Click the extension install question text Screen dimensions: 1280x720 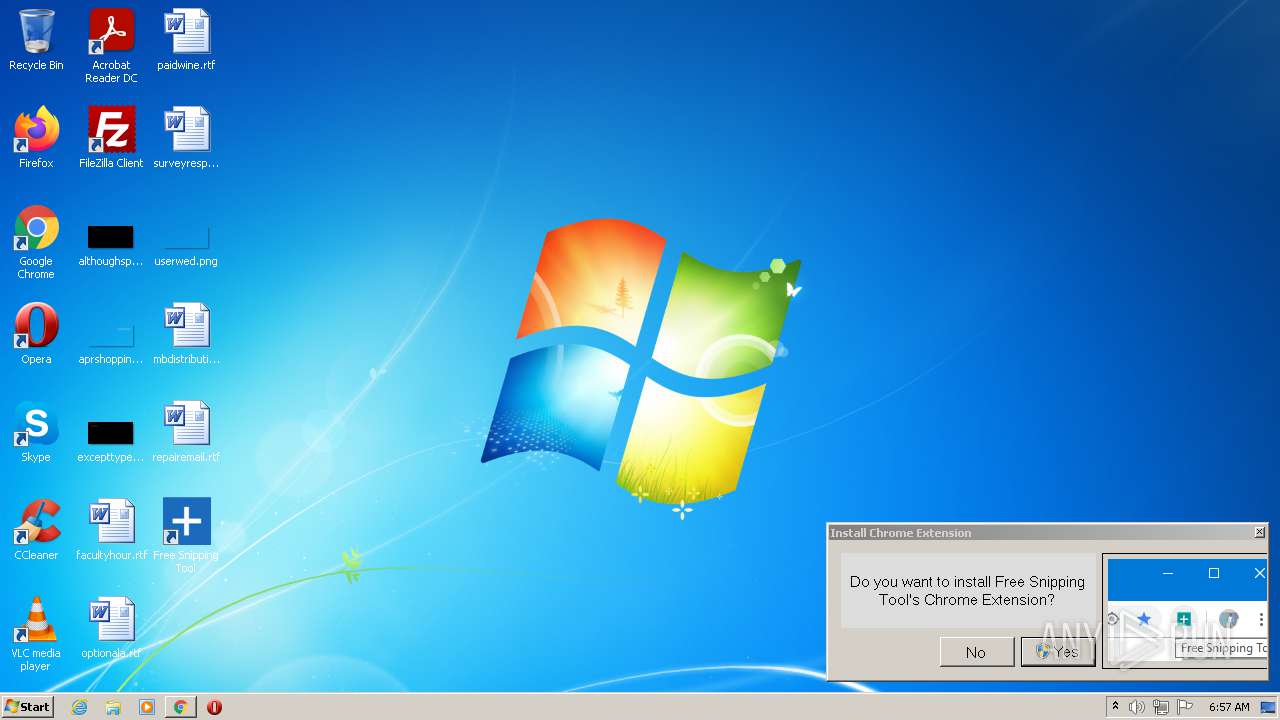(967, 590)
